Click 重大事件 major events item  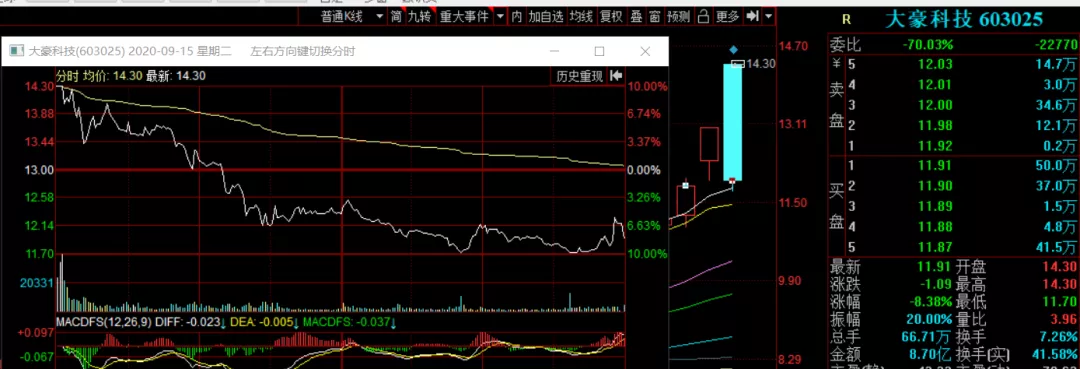(x=464, y=16)
